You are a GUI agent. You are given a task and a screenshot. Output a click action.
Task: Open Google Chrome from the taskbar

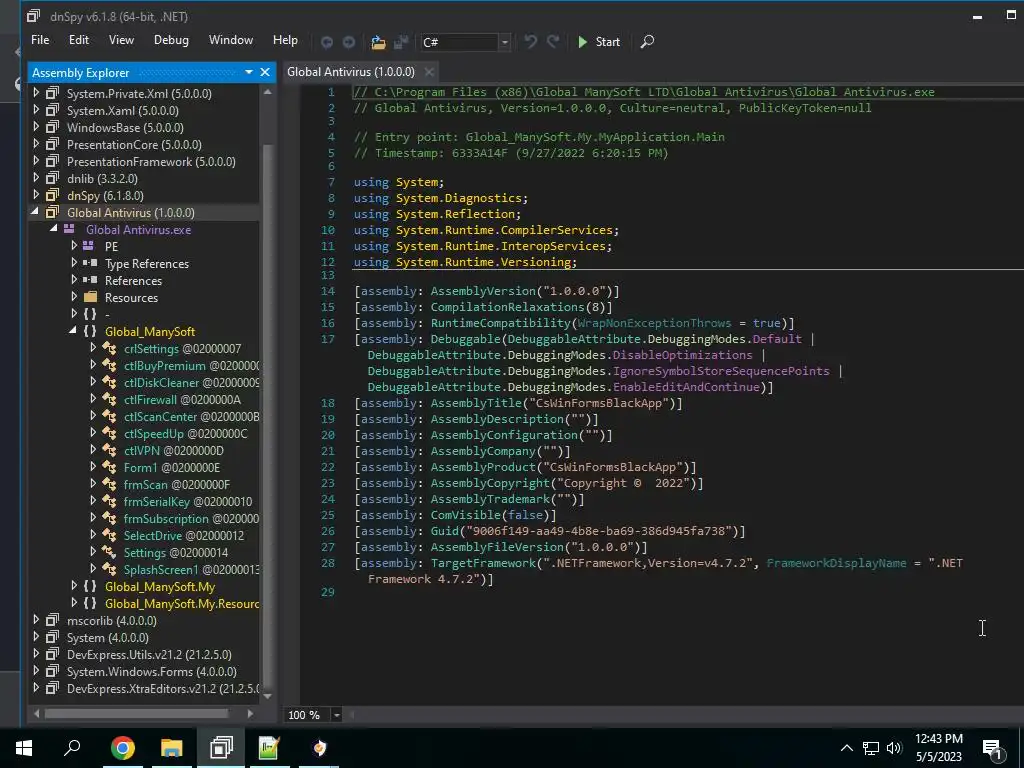coord(122,748)
